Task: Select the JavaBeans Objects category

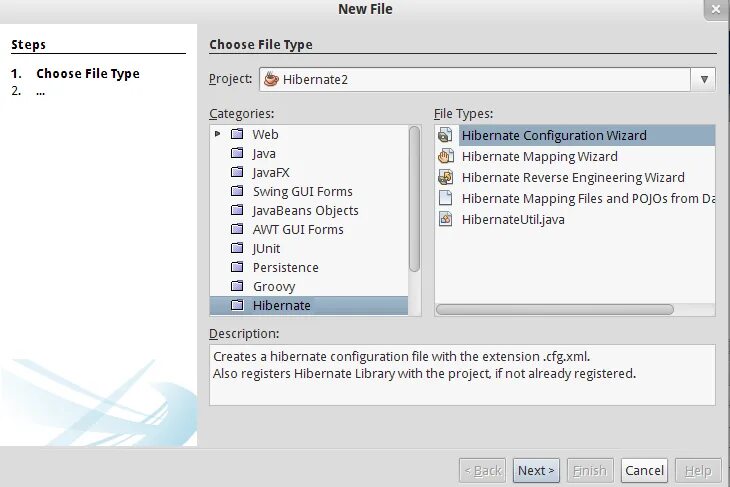Action: [305, 211]
